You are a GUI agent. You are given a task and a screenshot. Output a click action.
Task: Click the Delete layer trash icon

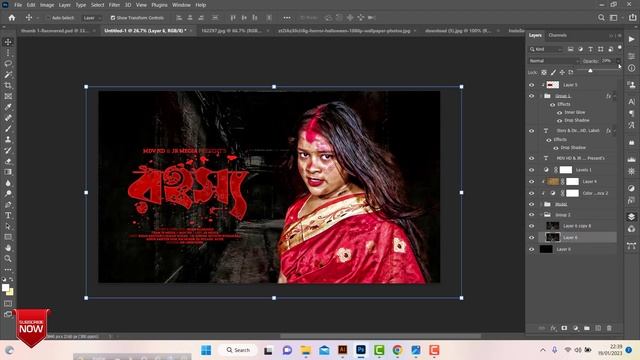tap(609, 328)
